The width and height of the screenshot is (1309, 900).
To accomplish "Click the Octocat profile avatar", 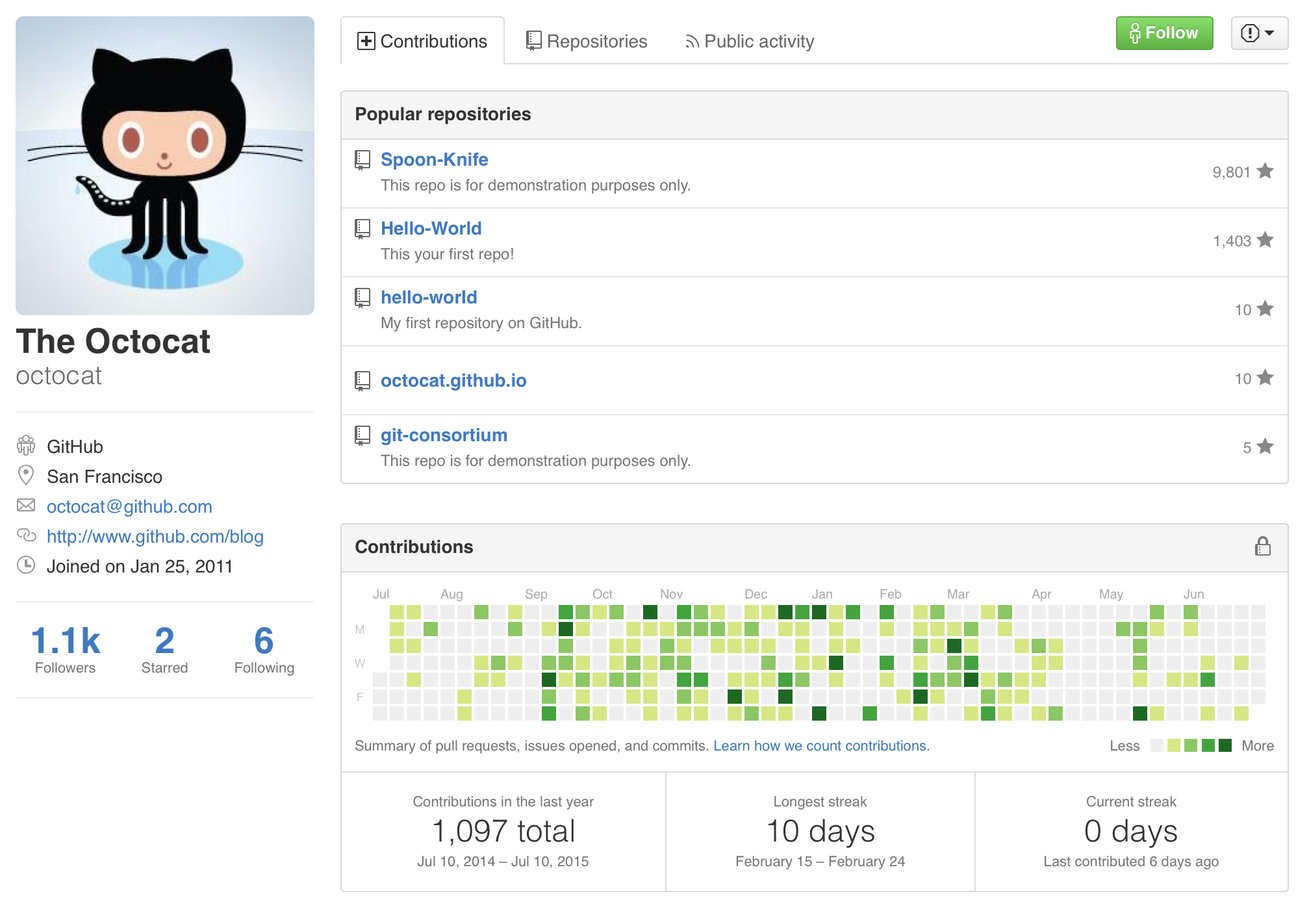I will [x=165, y=165].
